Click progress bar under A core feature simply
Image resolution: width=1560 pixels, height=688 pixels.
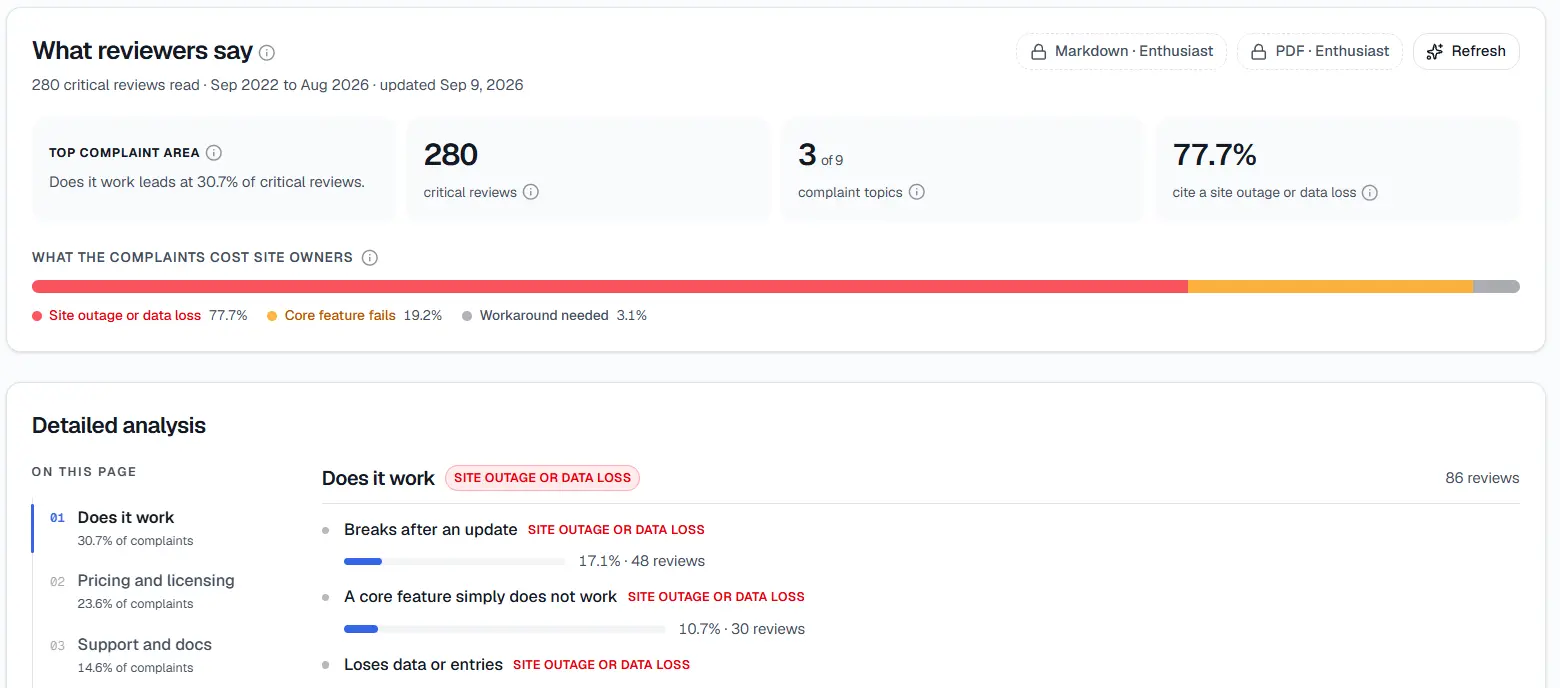(x=505, y=629)
